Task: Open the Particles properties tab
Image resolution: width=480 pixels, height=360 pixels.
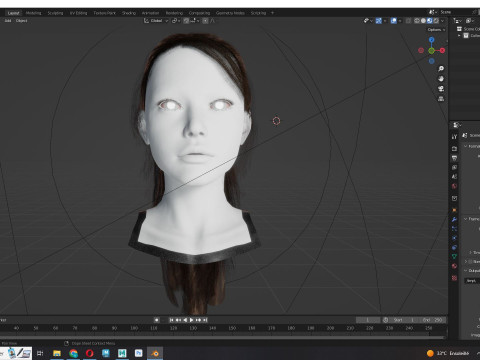Action: click(x=454, y=229)
